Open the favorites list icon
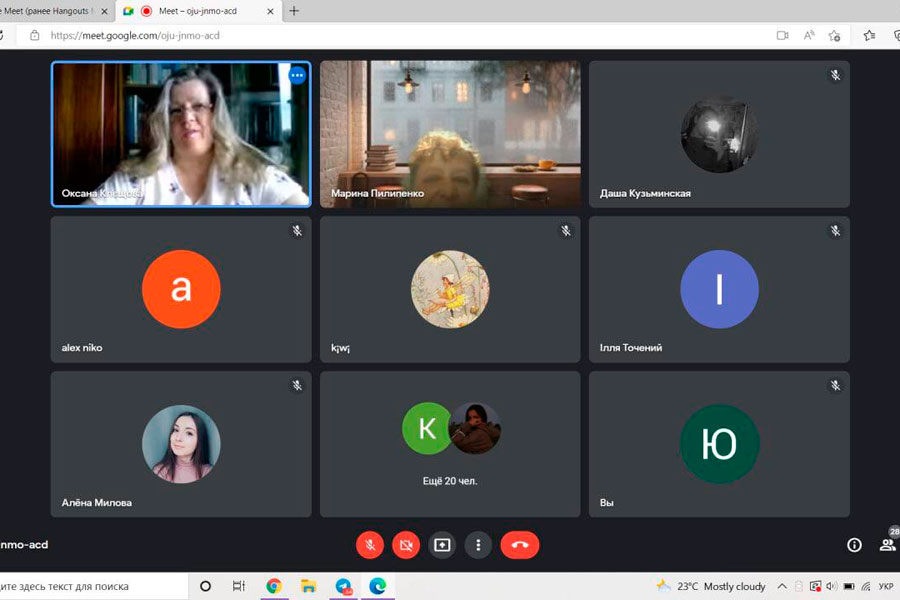 pyautogui.click(x=870, y=36)
